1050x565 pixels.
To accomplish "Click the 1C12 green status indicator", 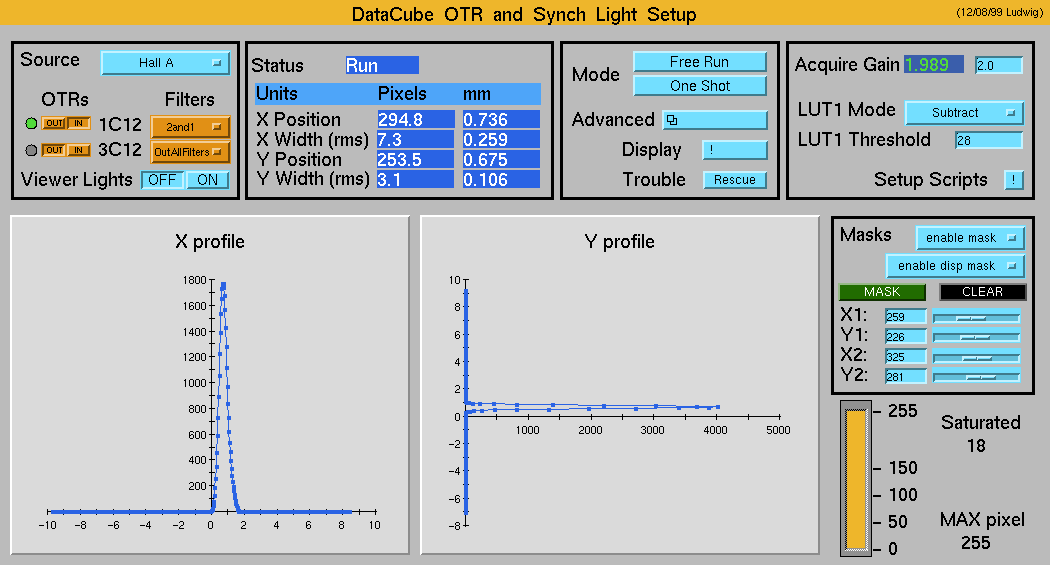I will pyautogui.click(x=31, y=123).
